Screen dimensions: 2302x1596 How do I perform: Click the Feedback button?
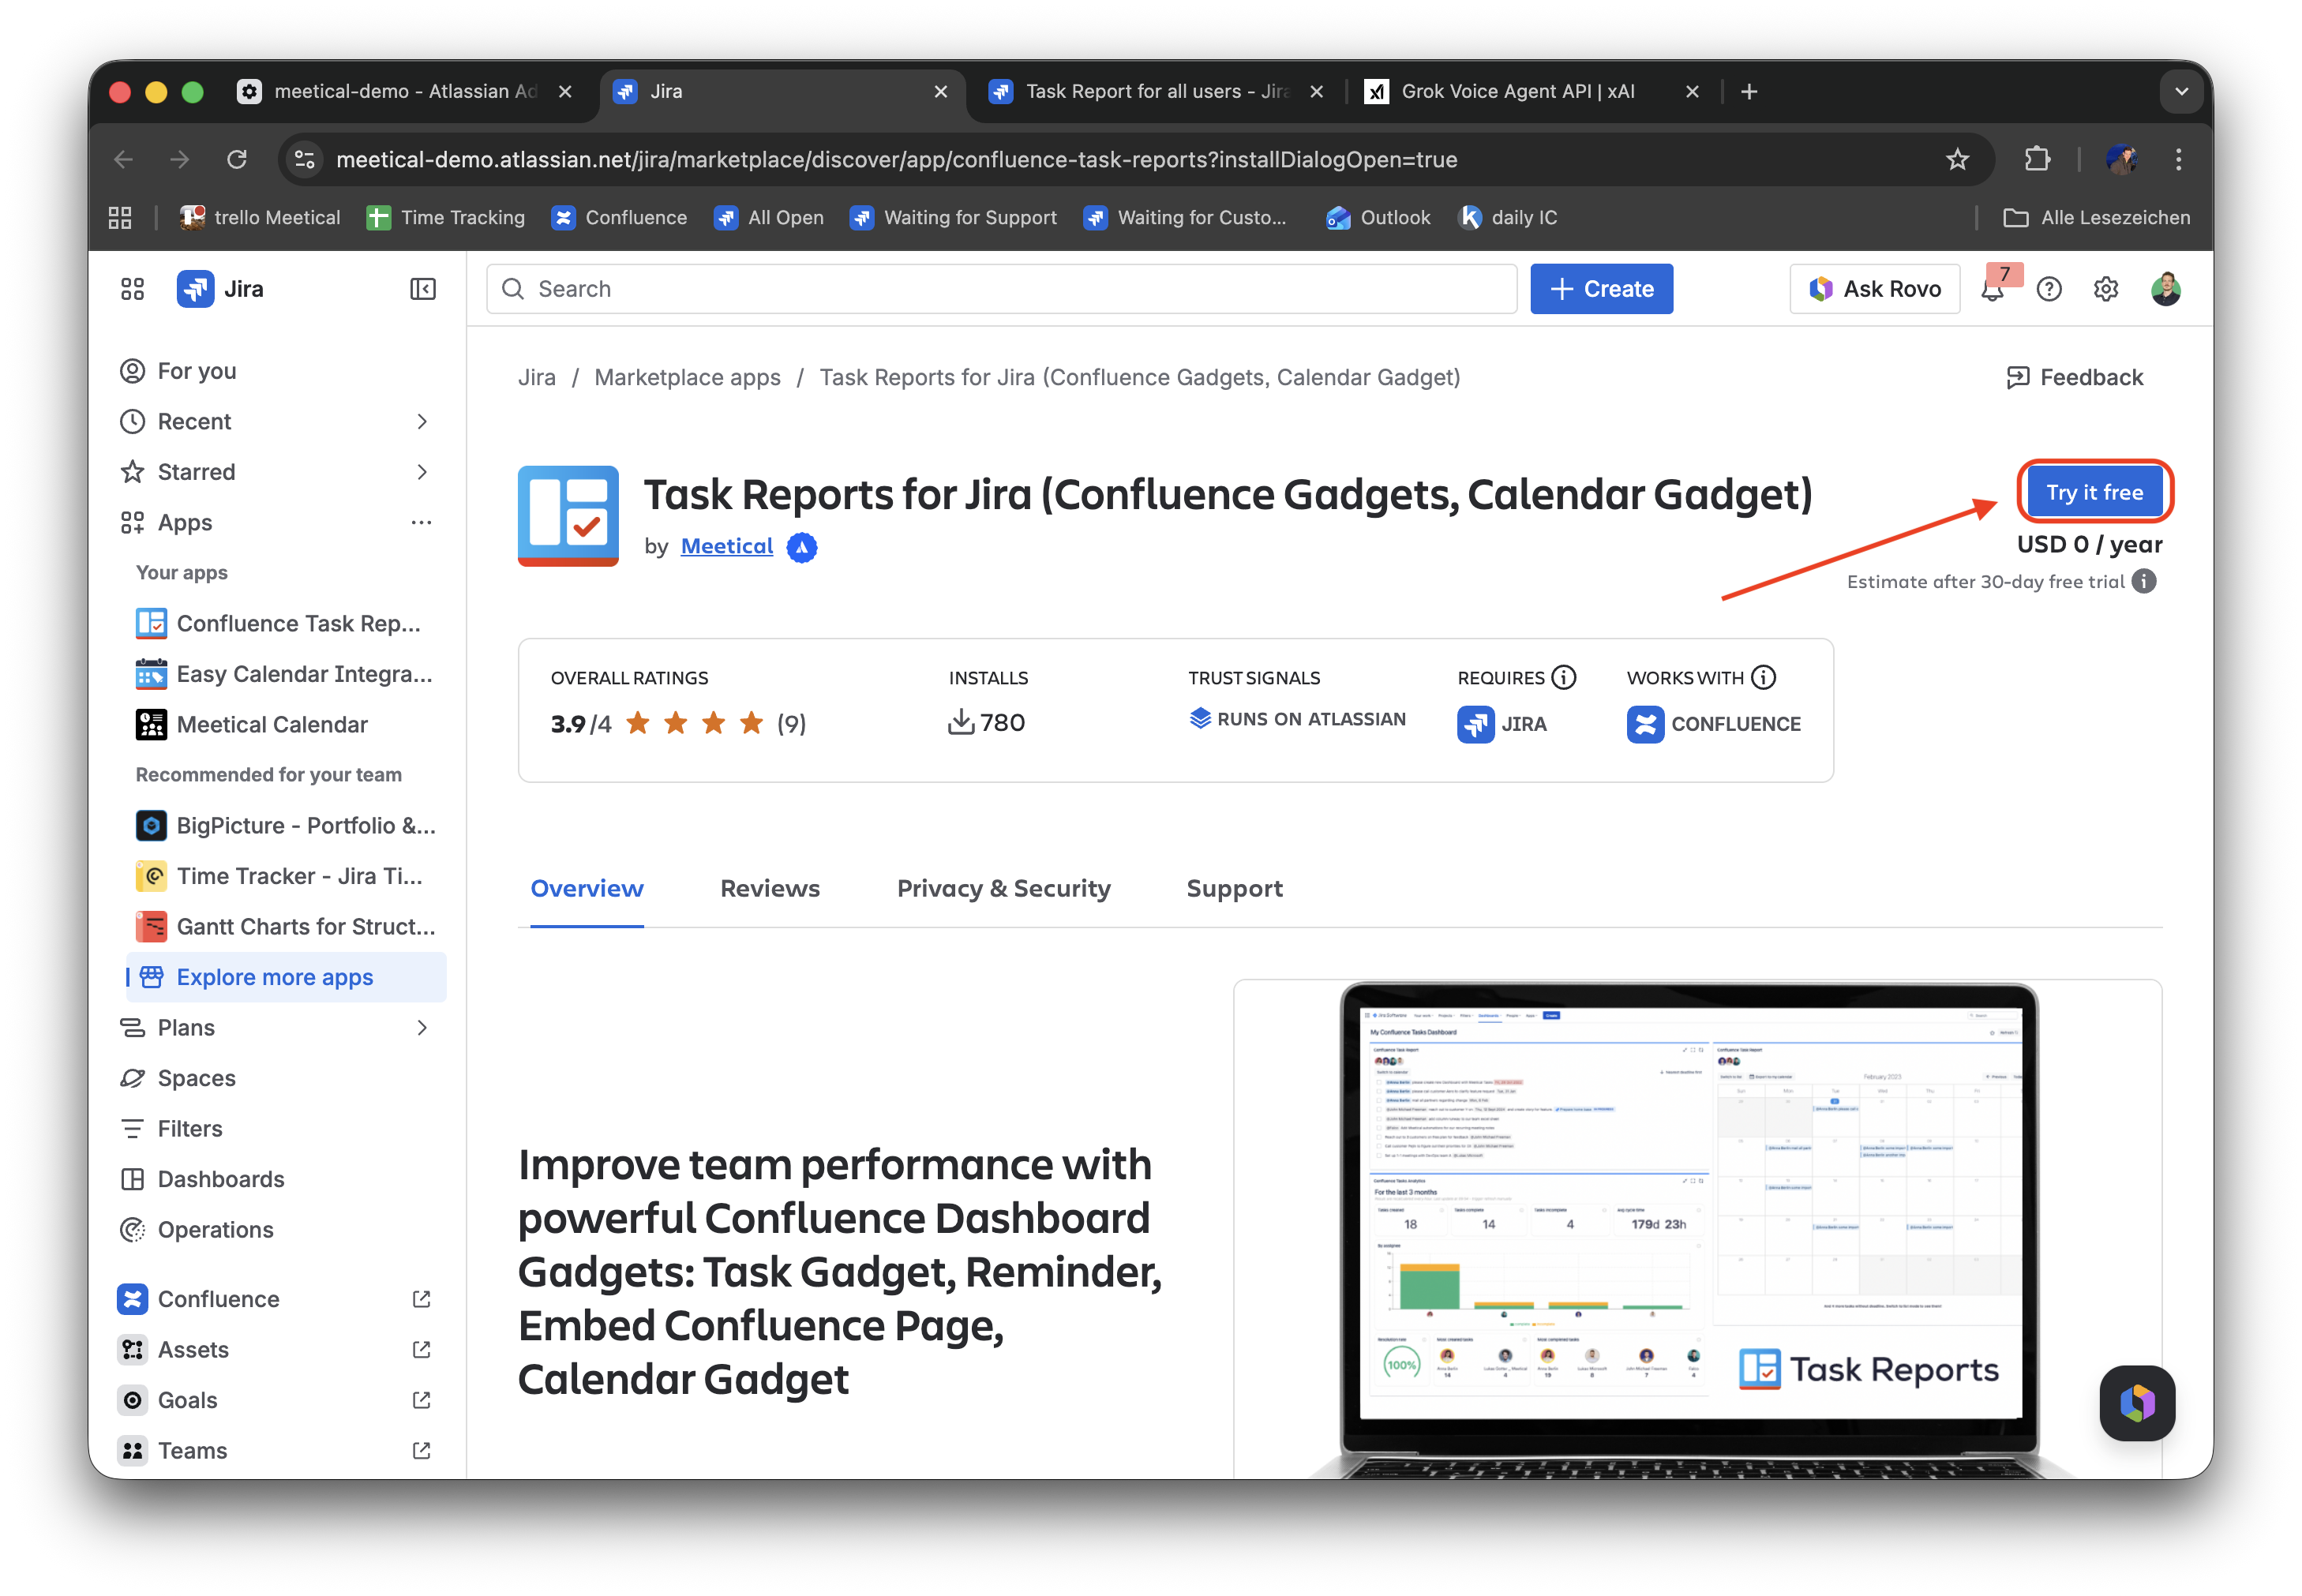tap(2074, 377)
